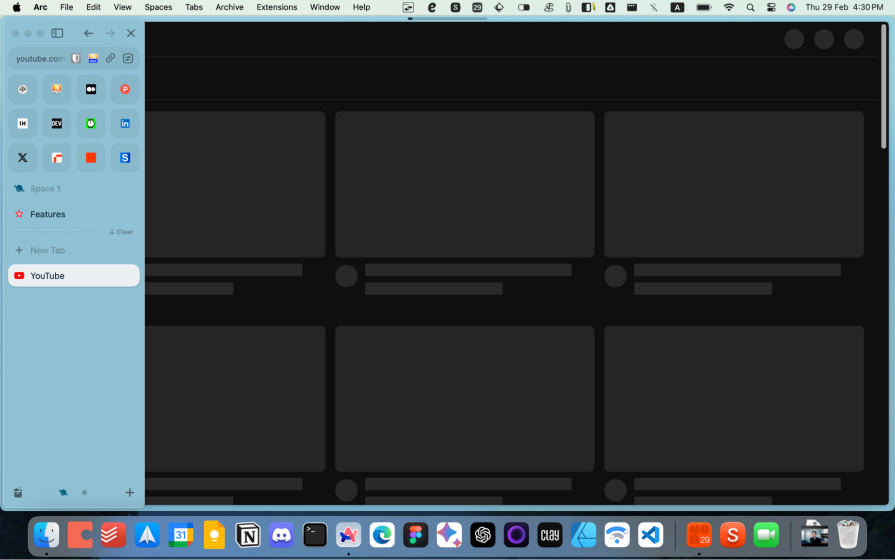Clear tabs with the Clear button
The width and height of the screenshot is (895, 560).
pyautogui.click(x=122, y=232)
